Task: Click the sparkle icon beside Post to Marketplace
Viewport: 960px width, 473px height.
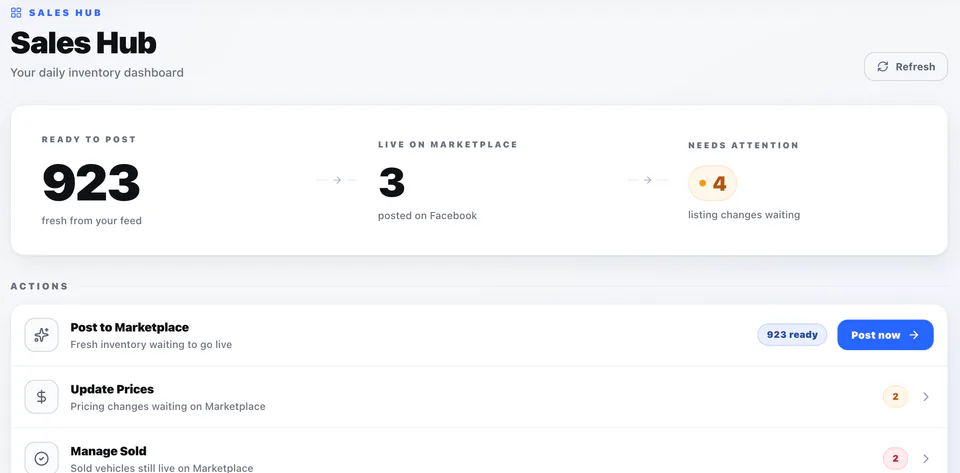Action: click(42, 335)
